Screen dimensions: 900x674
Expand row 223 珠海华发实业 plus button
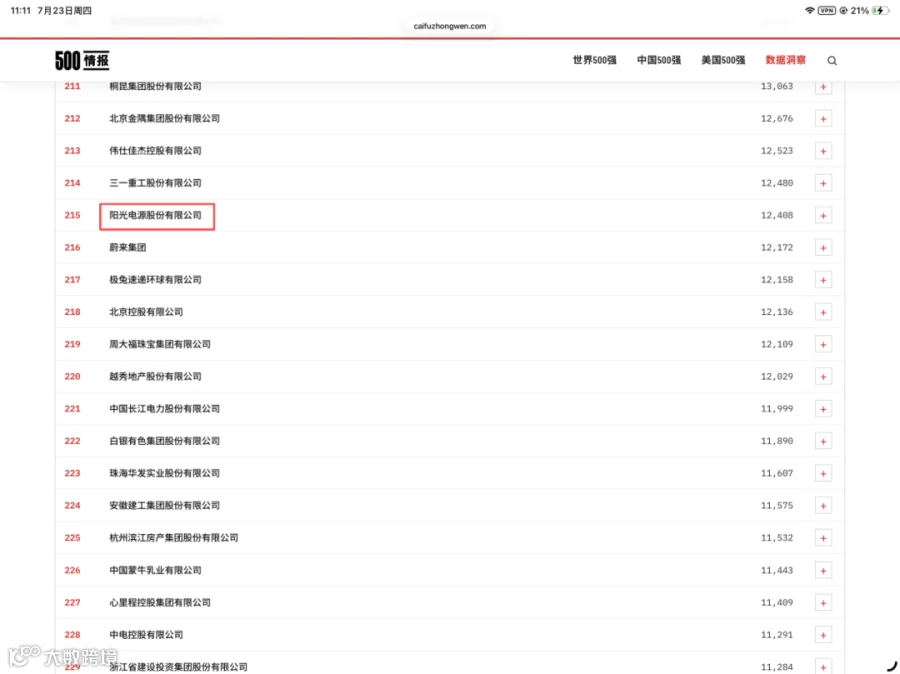point(823,474)
